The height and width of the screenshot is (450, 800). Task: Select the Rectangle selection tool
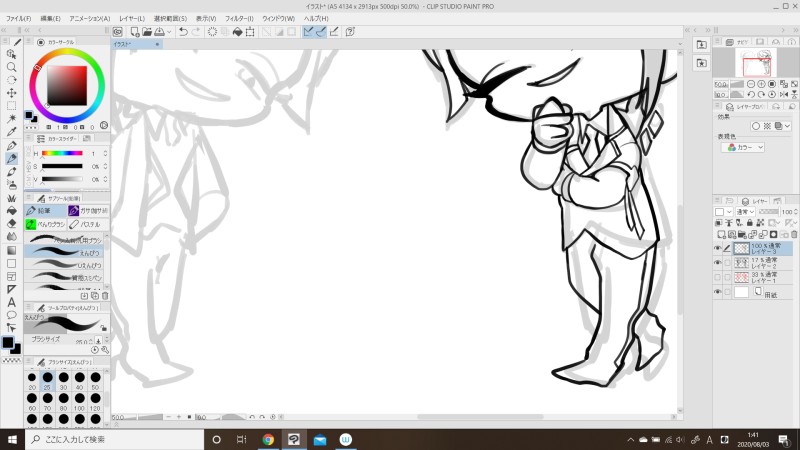pos(11,106)
